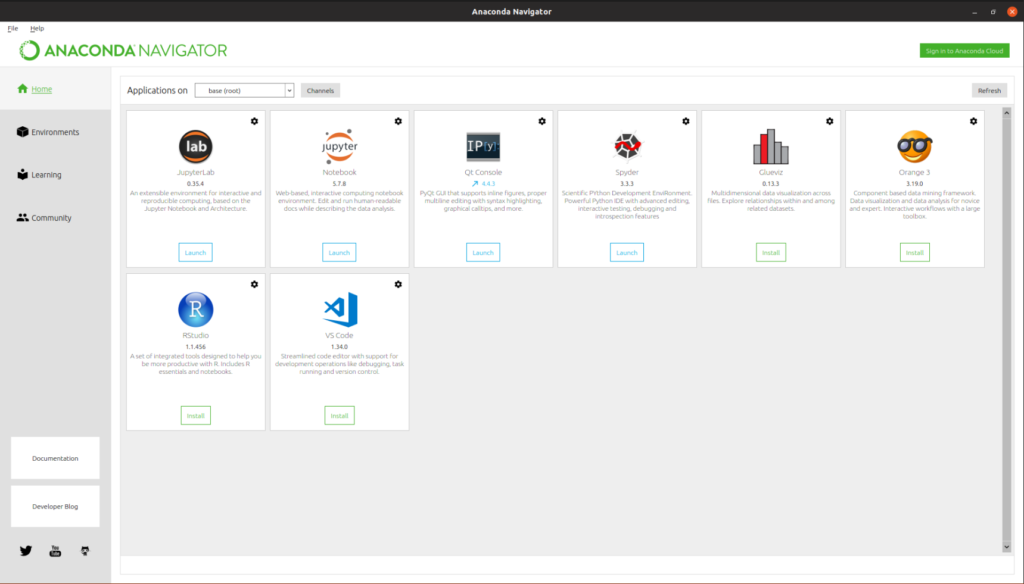Click the Jupyter Notebook logo icon
The image size is (1024, 584).
coord(340,146)
